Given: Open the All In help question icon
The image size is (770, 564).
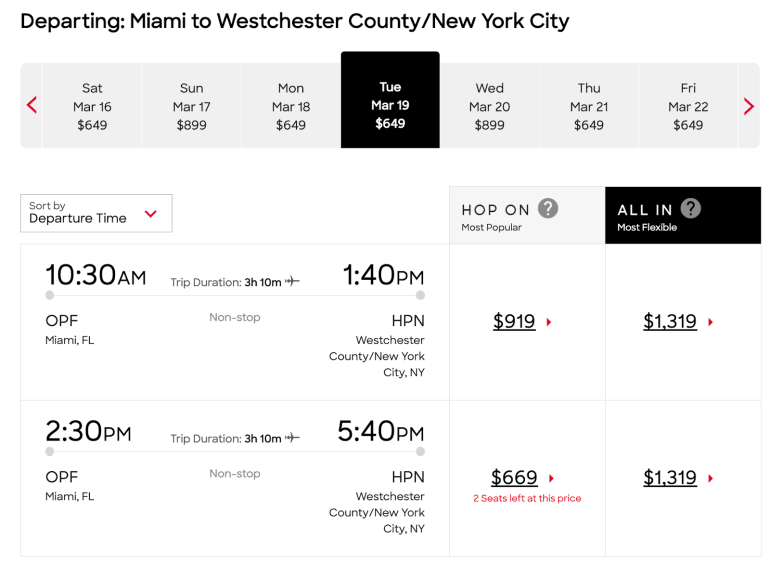Looking at the screenshot, I should 691,209.
